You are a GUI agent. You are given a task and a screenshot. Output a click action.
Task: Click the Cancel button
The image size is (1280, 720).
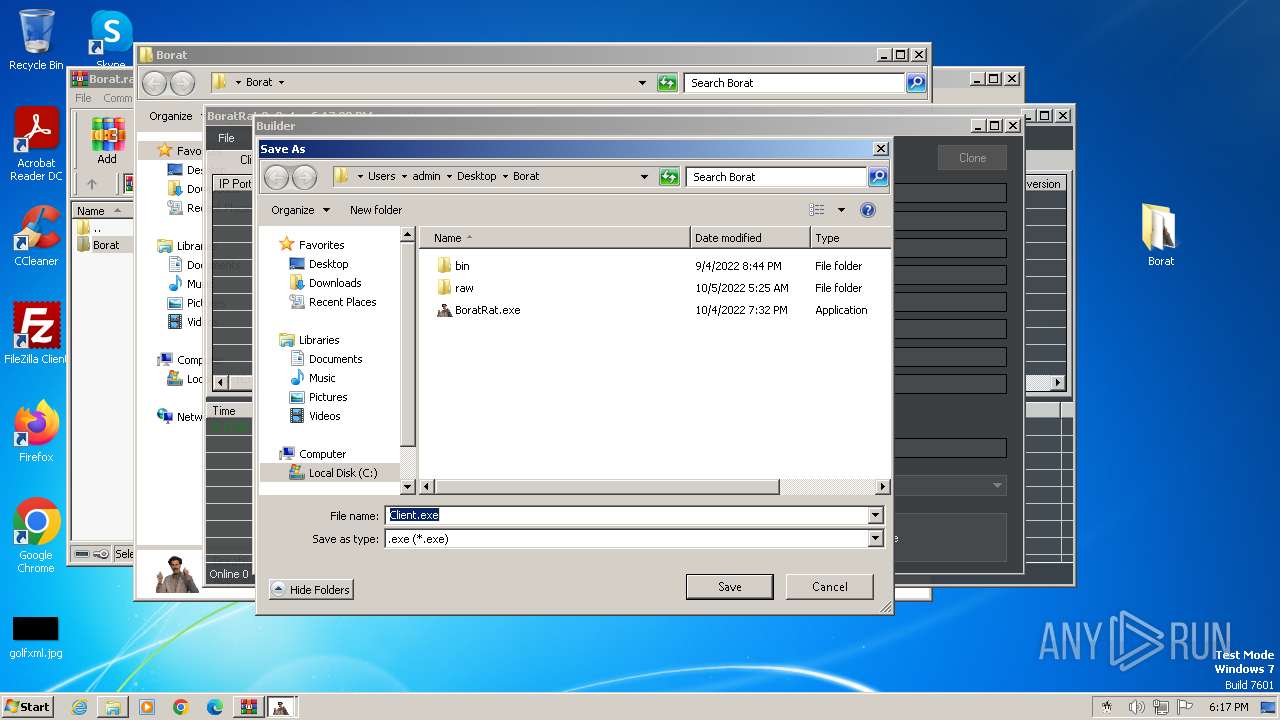[x=829, y=587]
